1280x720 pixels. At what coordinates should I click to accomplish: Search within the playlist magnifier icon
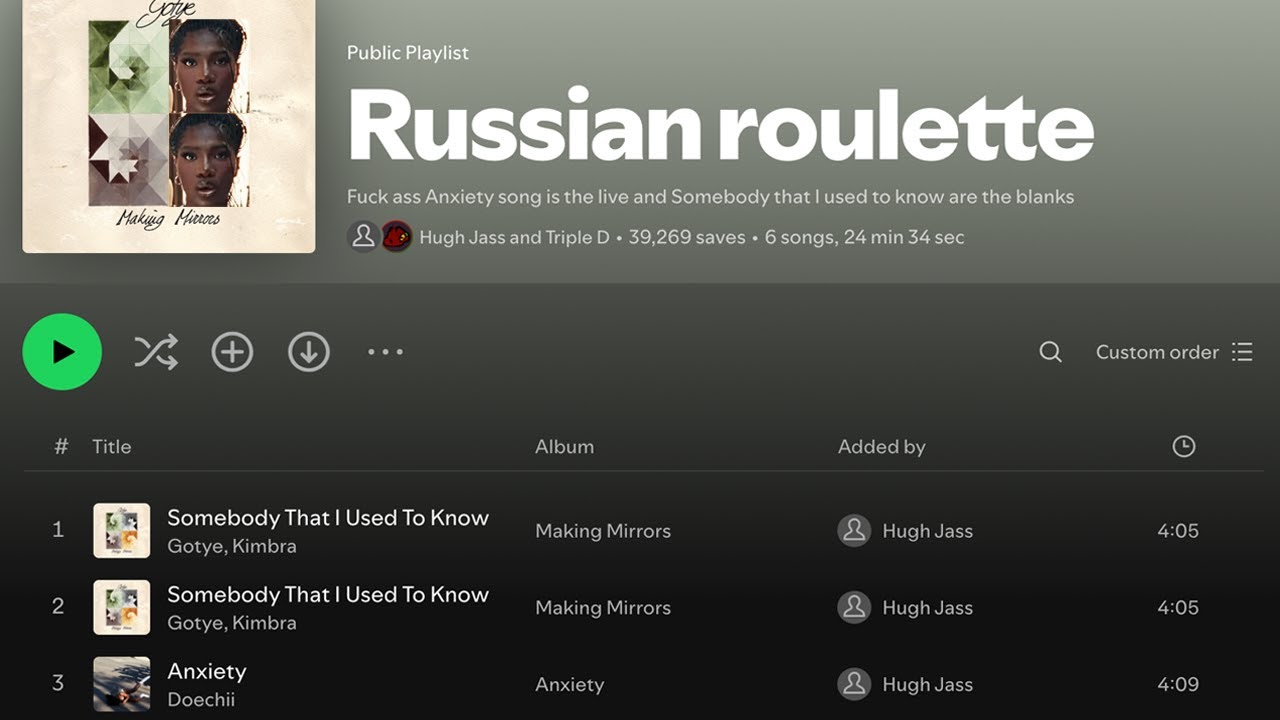coord(1050,352)
